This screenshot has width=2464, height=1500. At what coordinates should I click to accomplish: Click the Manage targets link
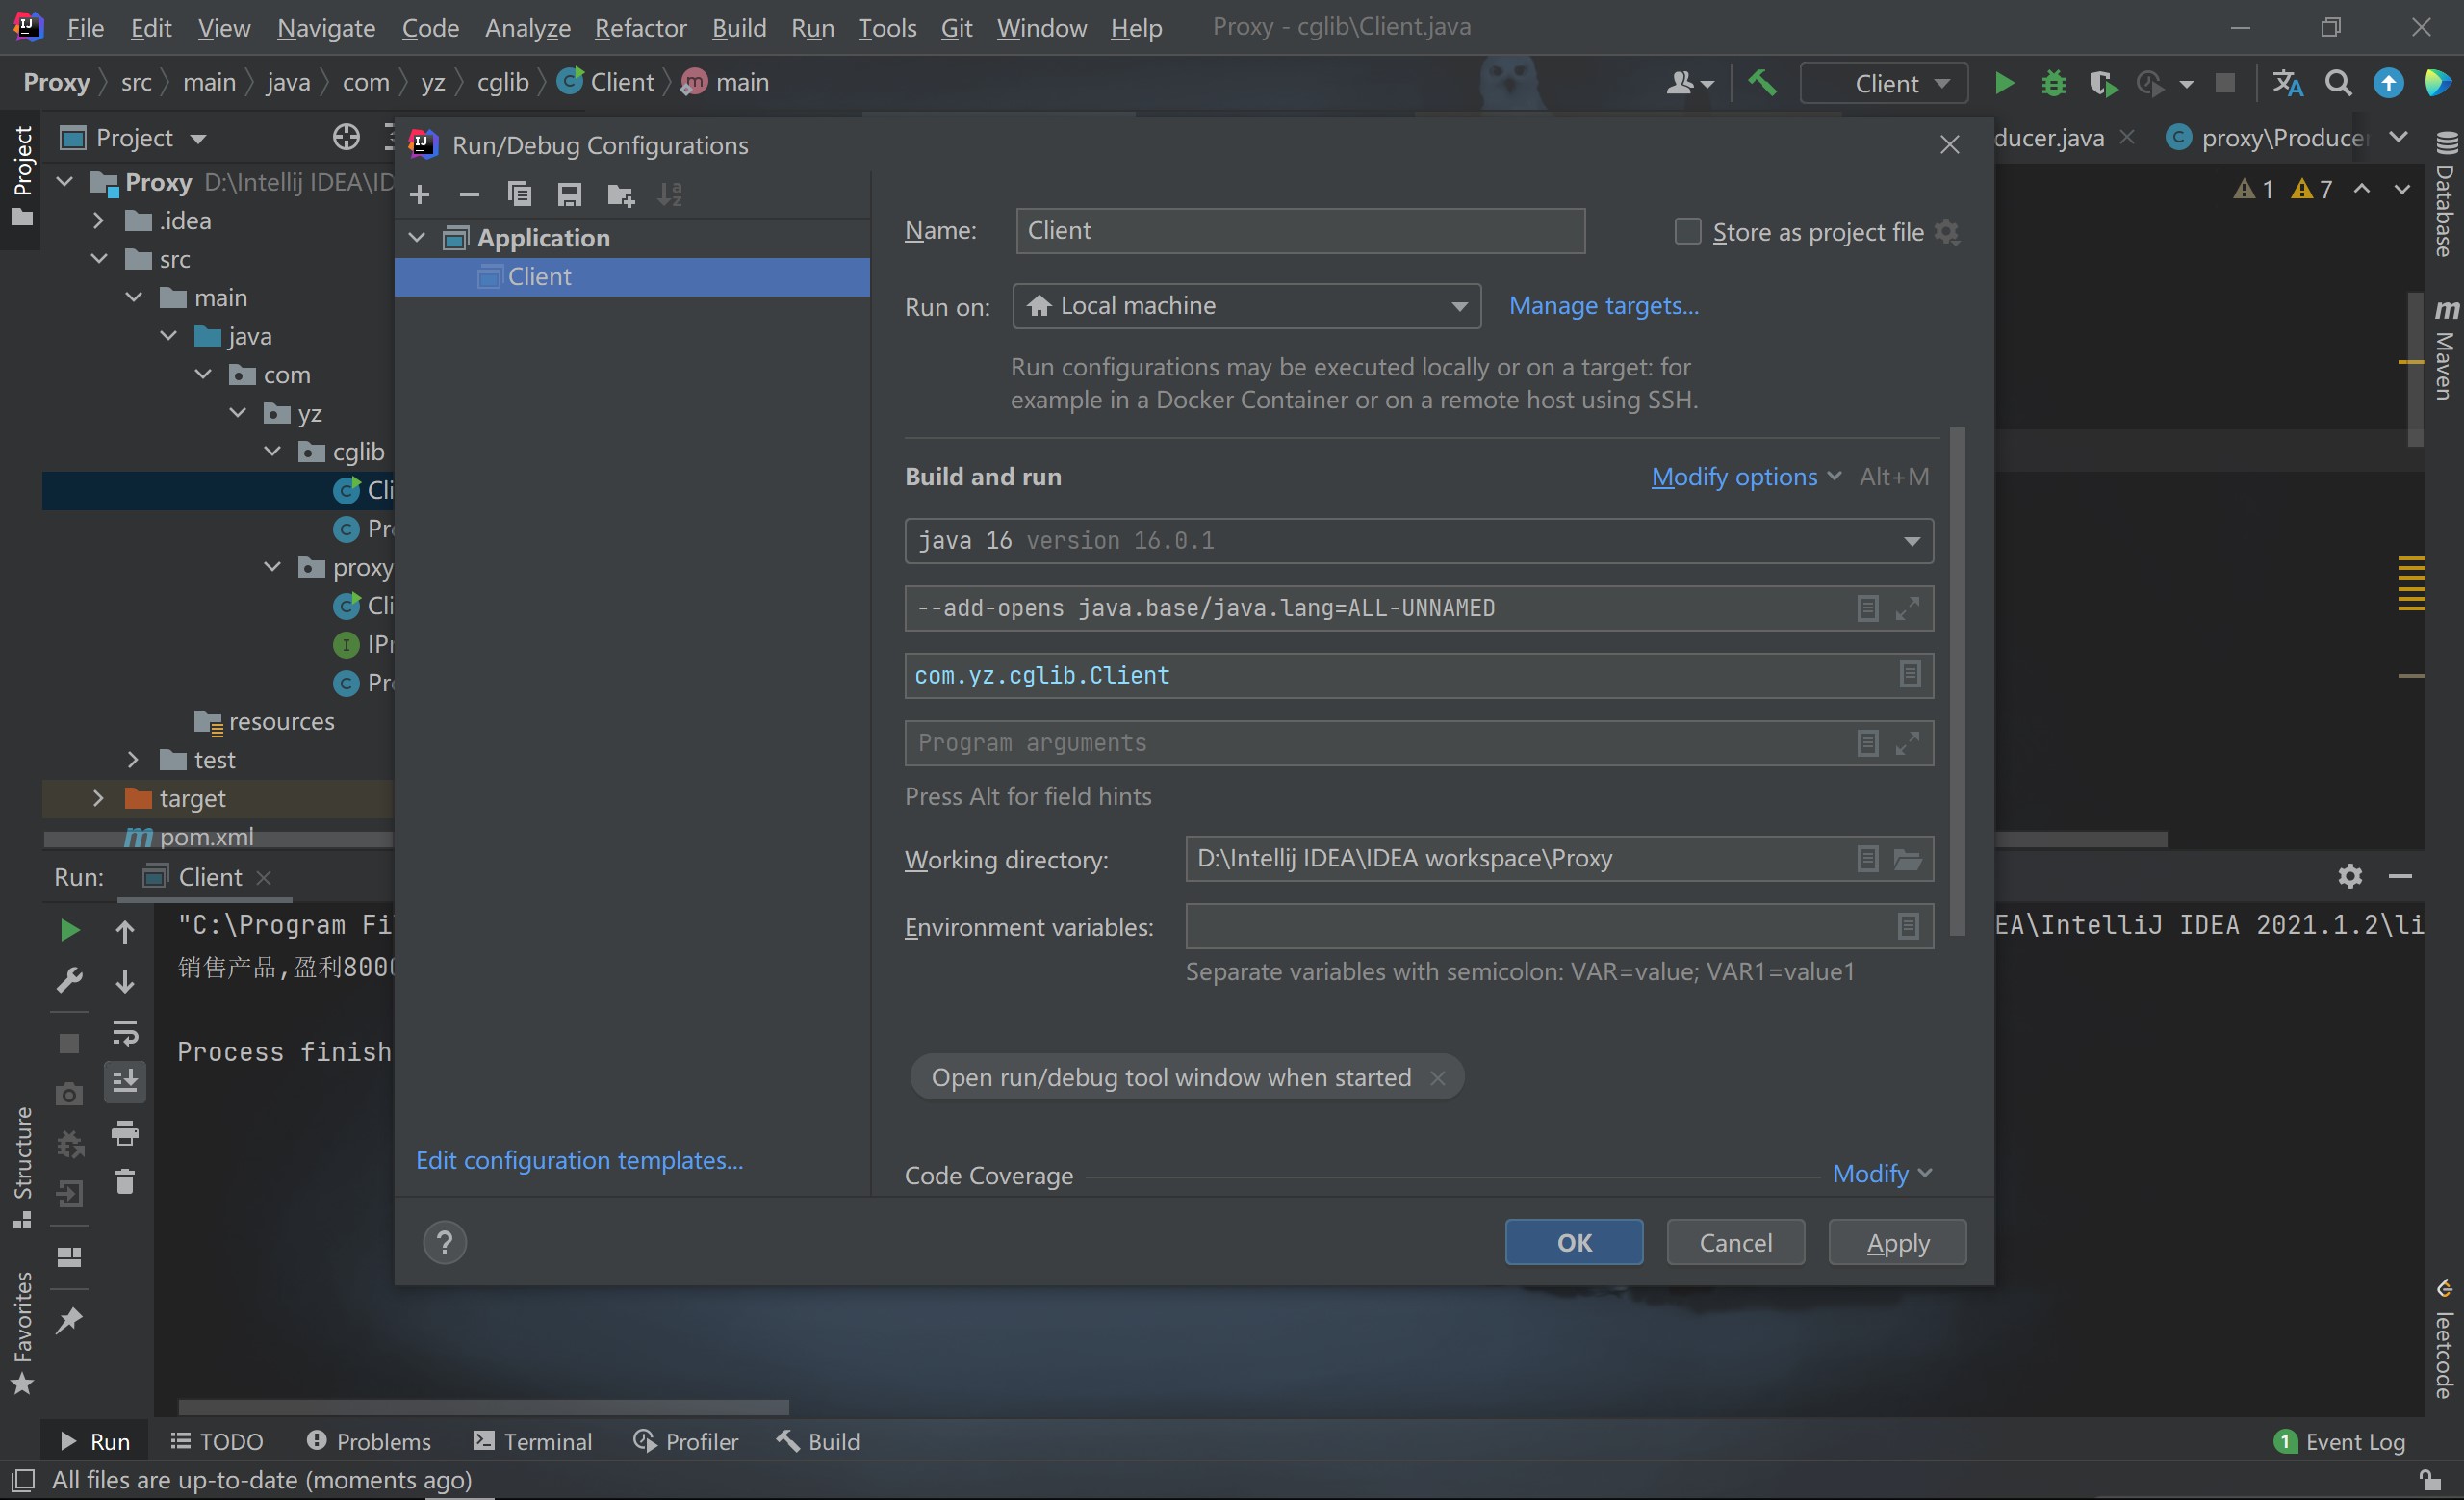1604,304
